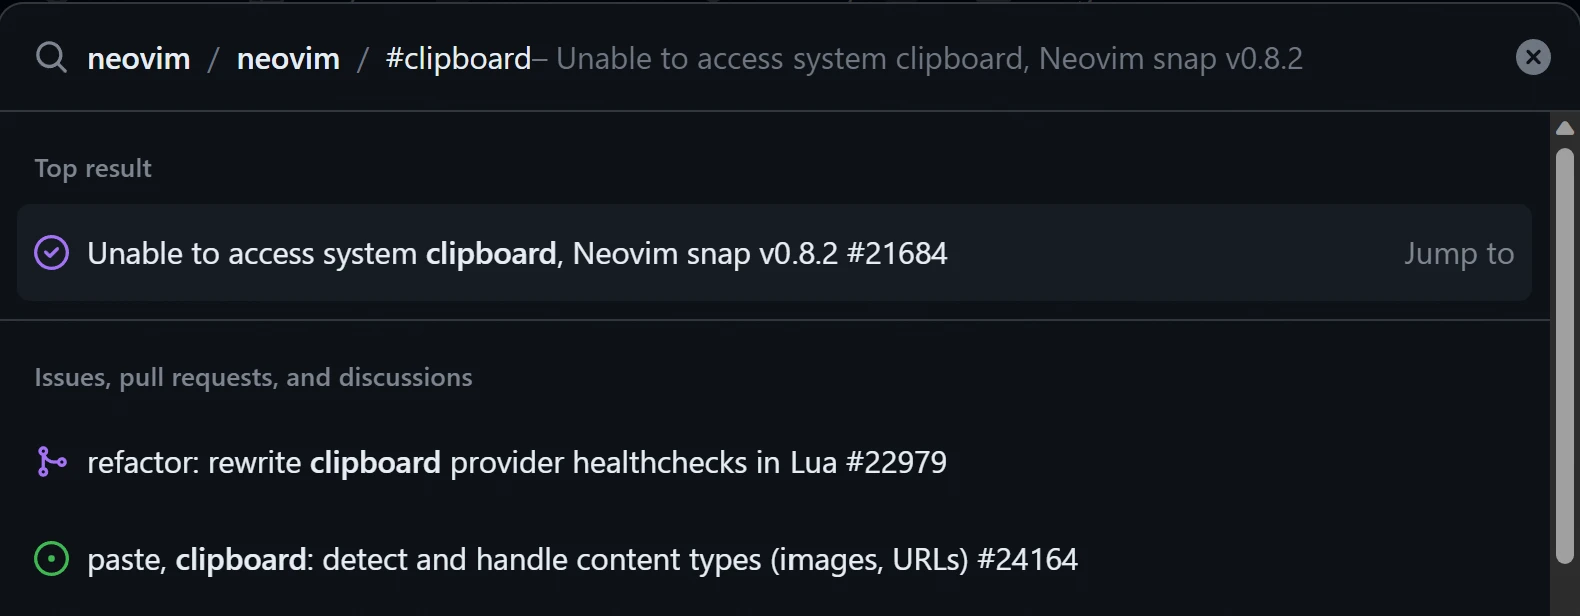Click the "Issues, pull requests, and discussions" heading

[253, 377]
